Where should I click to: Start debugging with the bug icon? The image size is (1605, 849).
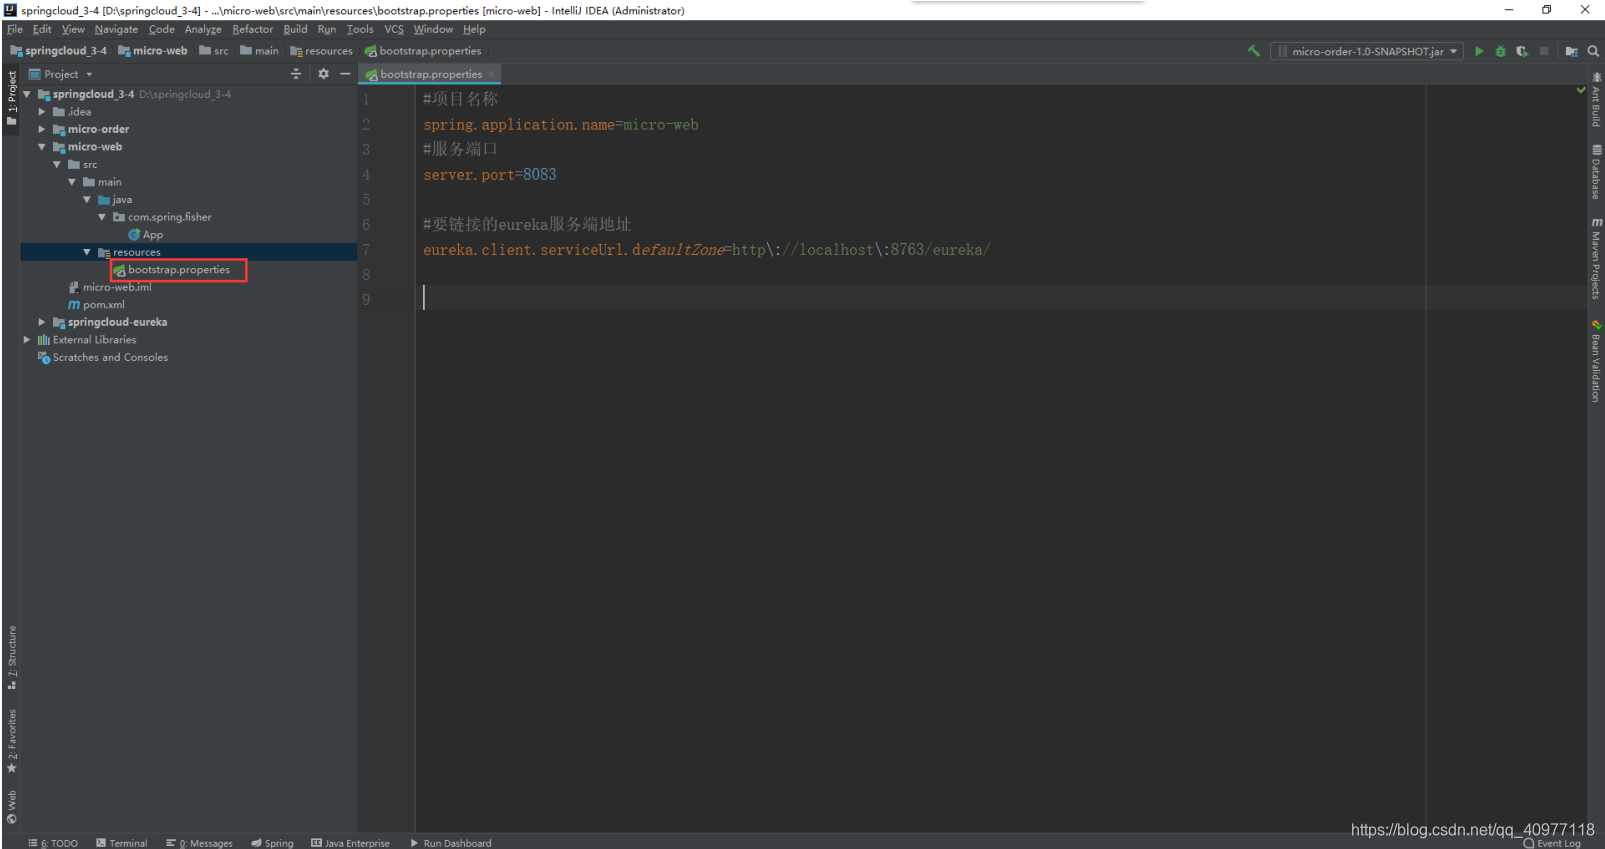click(x=1500, y=51)
